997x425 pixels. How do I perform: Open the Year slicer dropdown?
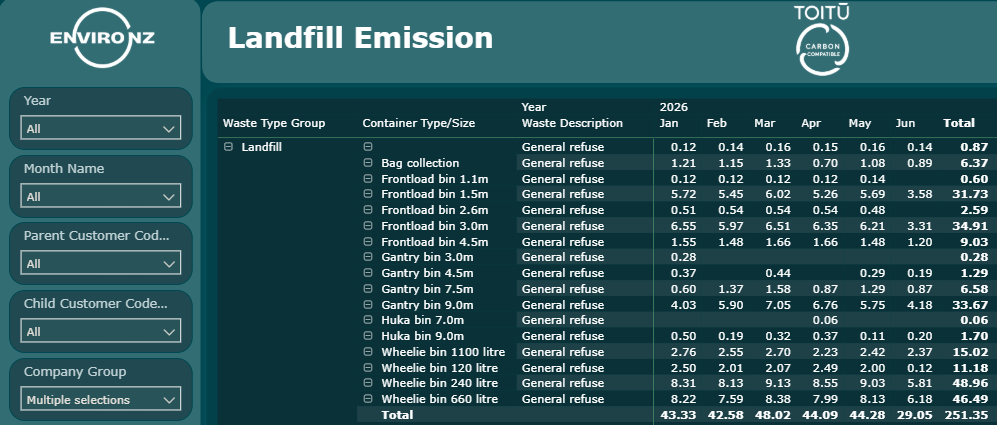100,128
